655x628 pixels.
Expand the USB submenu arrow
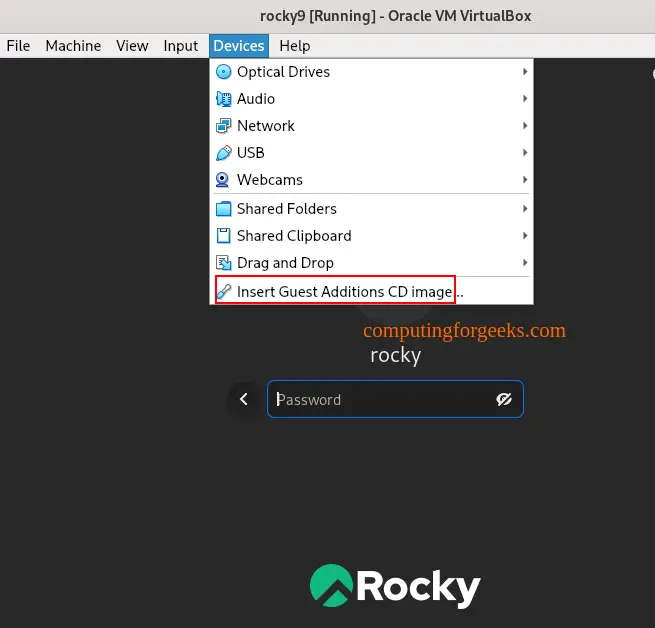pos(525,153)
